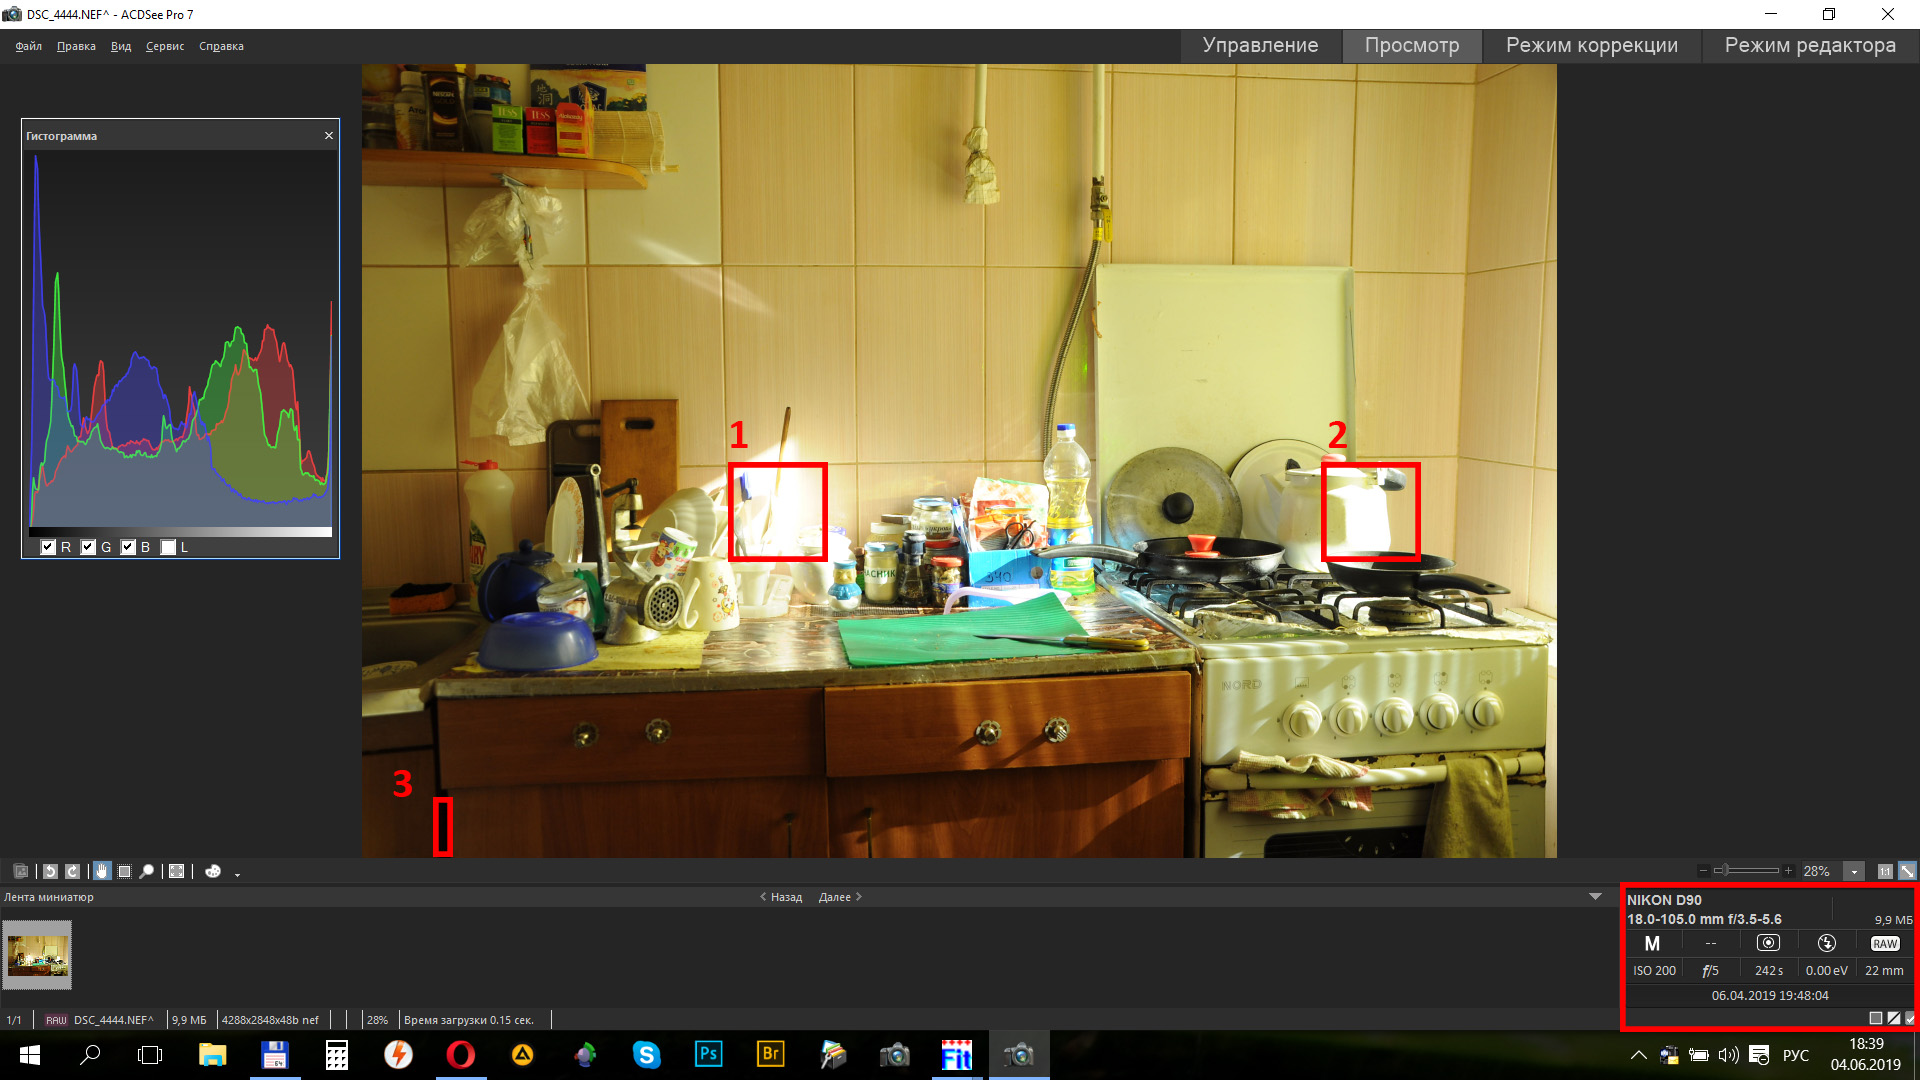Expand dropdown arrow beside palette icon
Image resolution: width=1920 pixels, height=1080 pixels.
click(237, 874)
